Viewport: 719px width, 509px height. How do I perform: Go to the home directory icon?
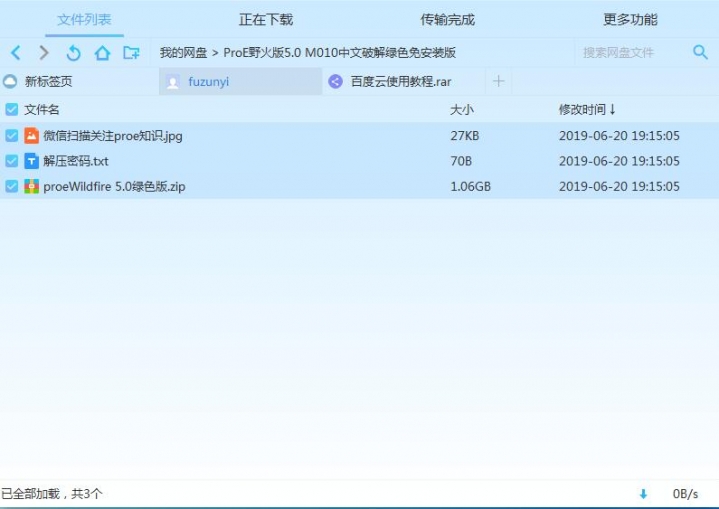point(102,53)
